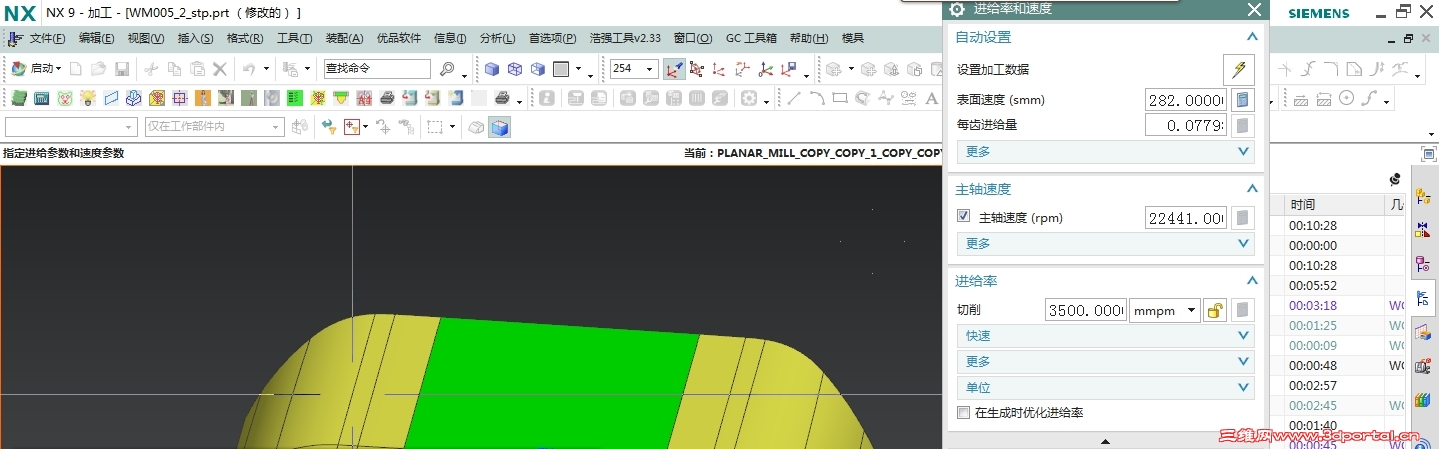Click the save floppy disk icon
This screenshot has width=1439, height=449.
pyautogui.click(x=122, y=69)
